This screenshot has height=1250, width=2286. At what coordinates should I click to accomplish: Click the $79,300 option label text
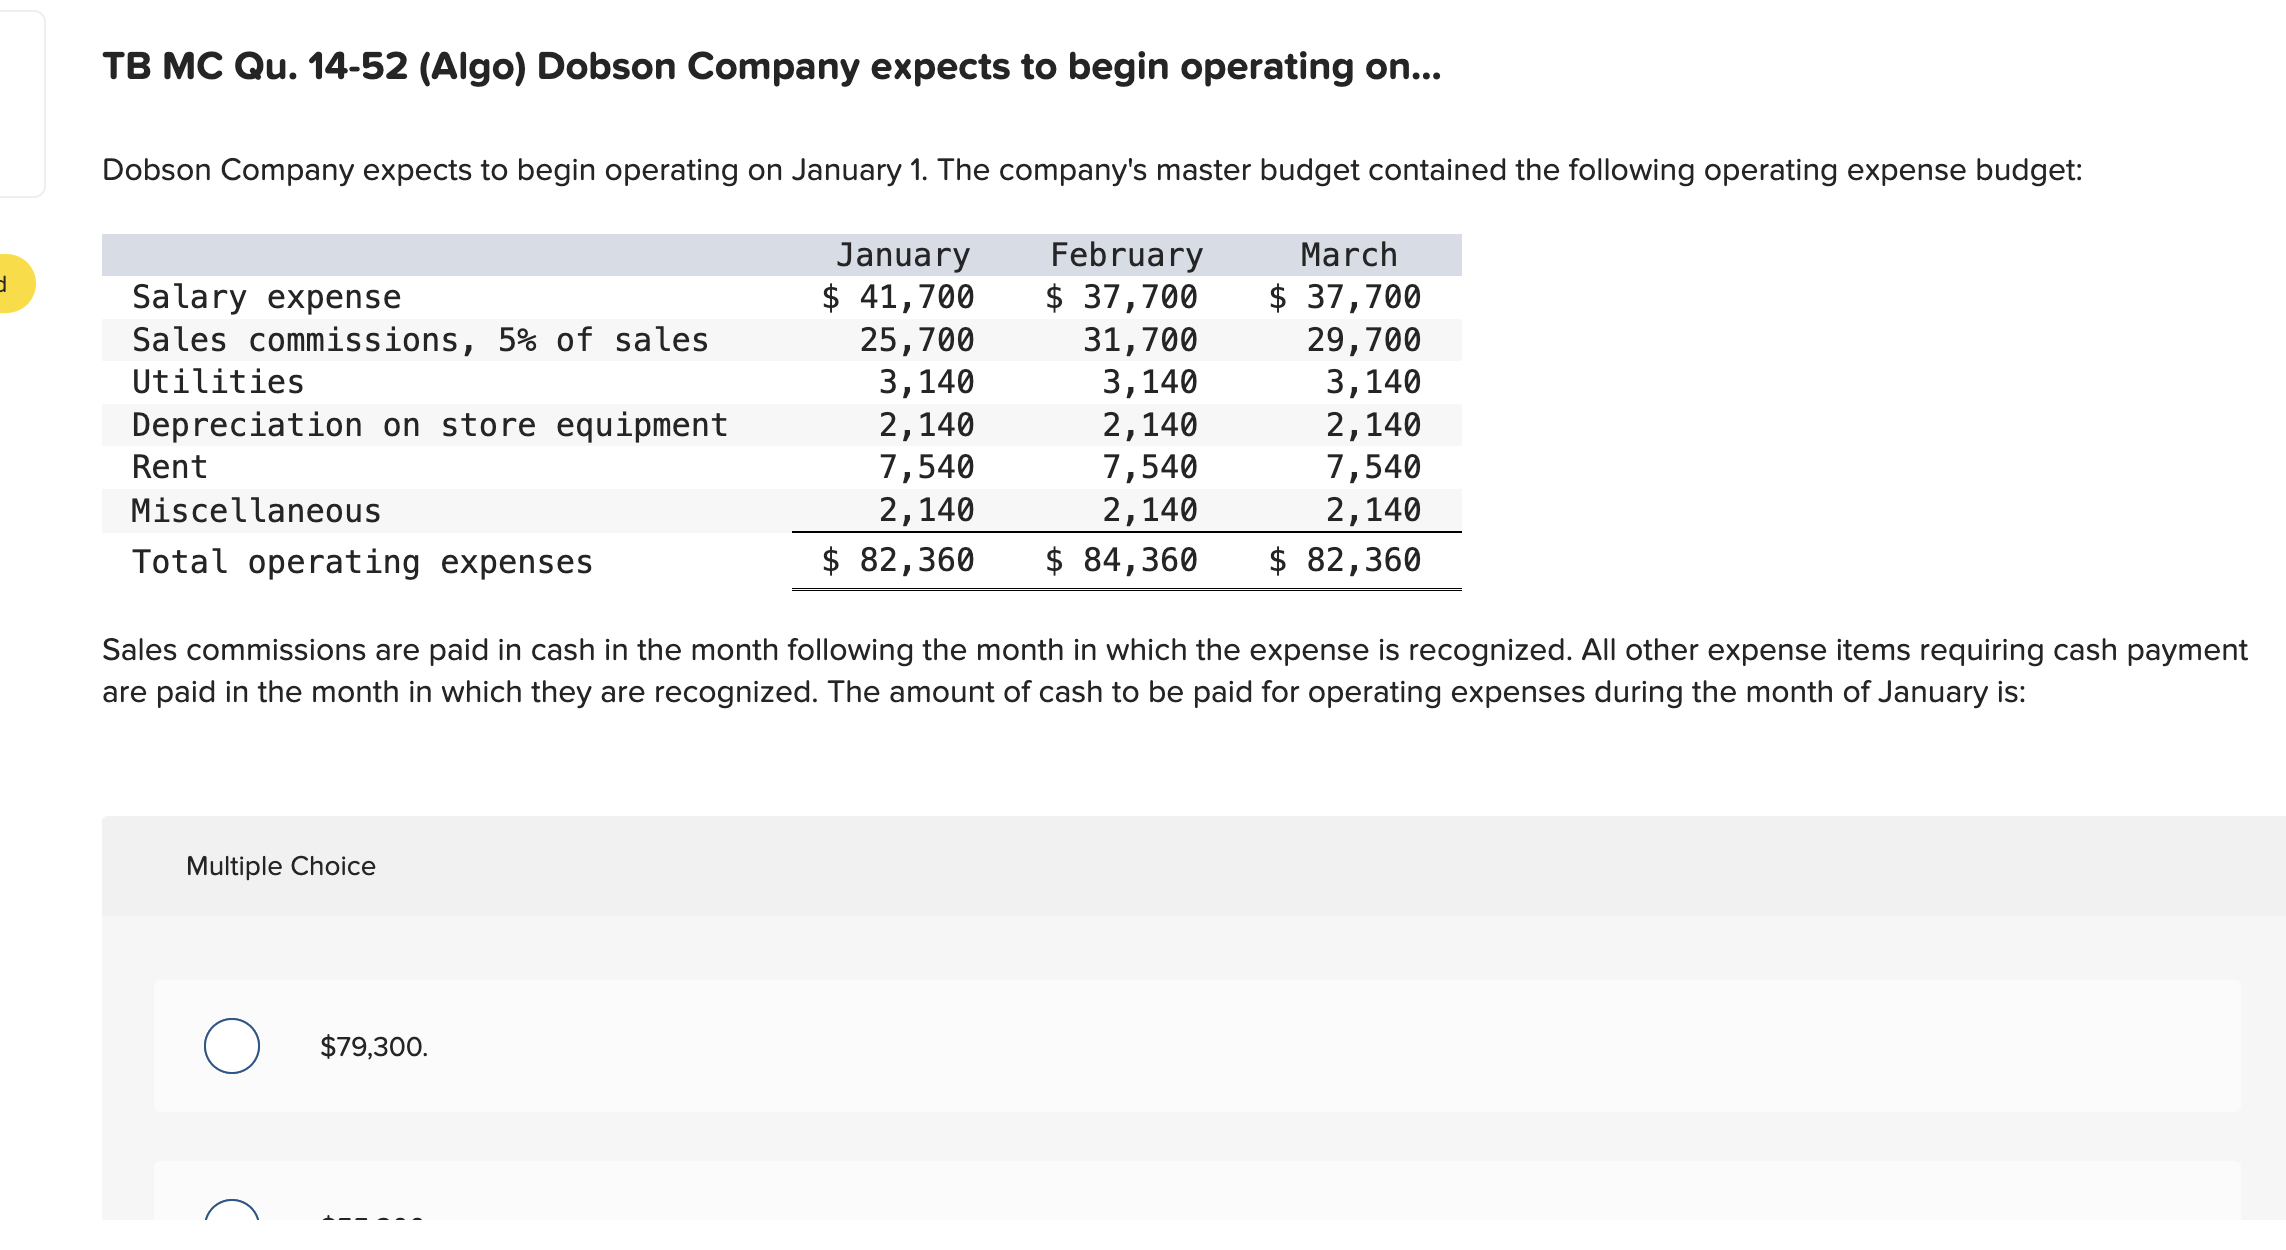tap(373, 1046)
